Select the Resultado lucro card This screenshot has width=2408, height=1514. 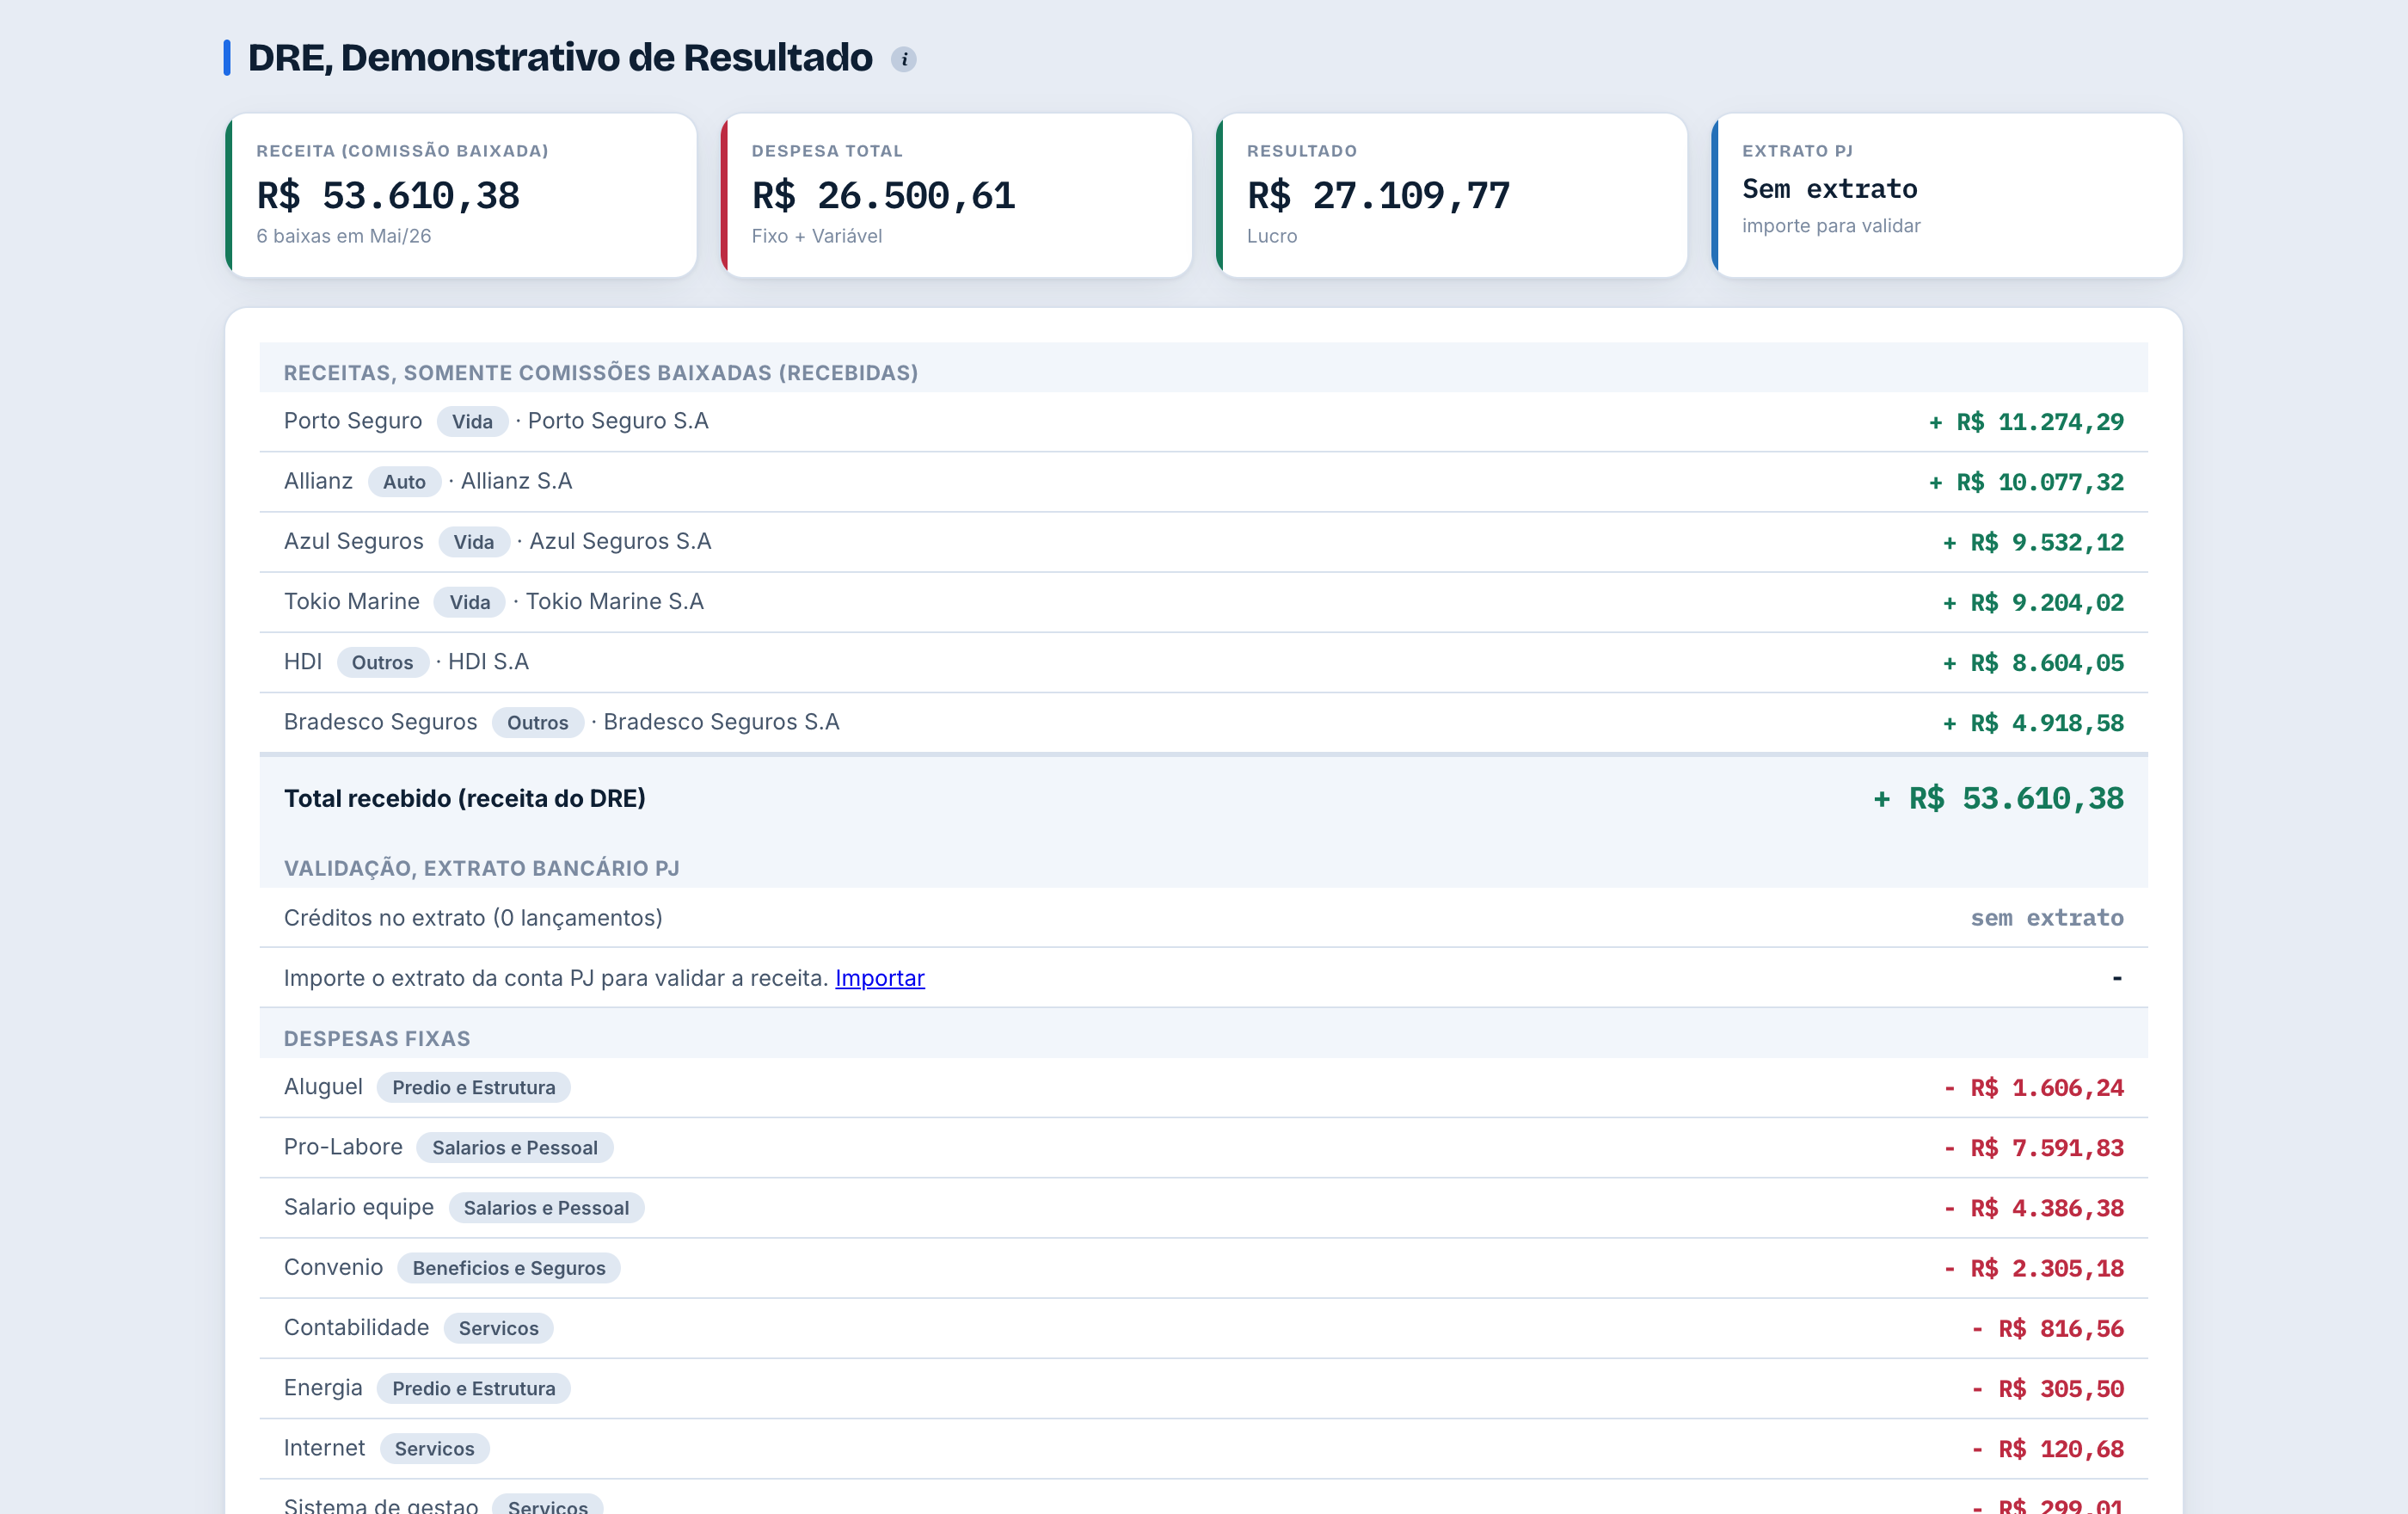1451,195
